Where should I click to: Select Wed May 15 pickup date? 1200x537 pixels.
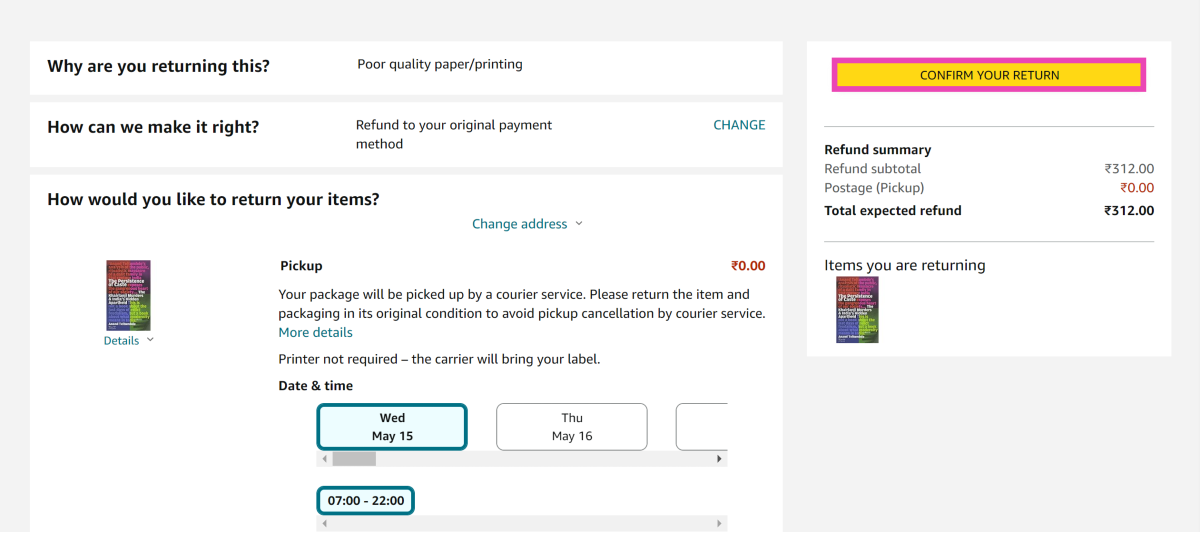[x=392, y=427]
